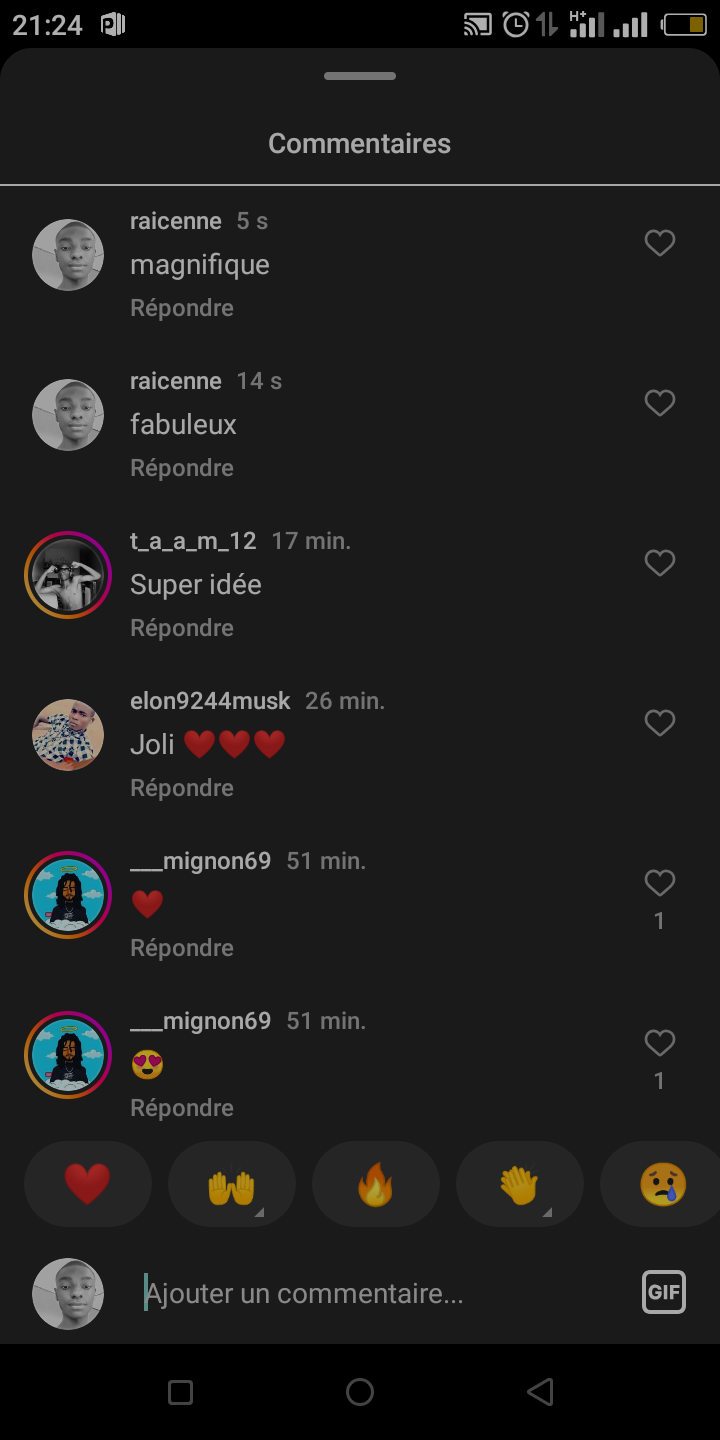Screen dimensions: 720x1440
Task: Tap heart on elon9244musk's "Joli" comment
Action: pos(659,723)
